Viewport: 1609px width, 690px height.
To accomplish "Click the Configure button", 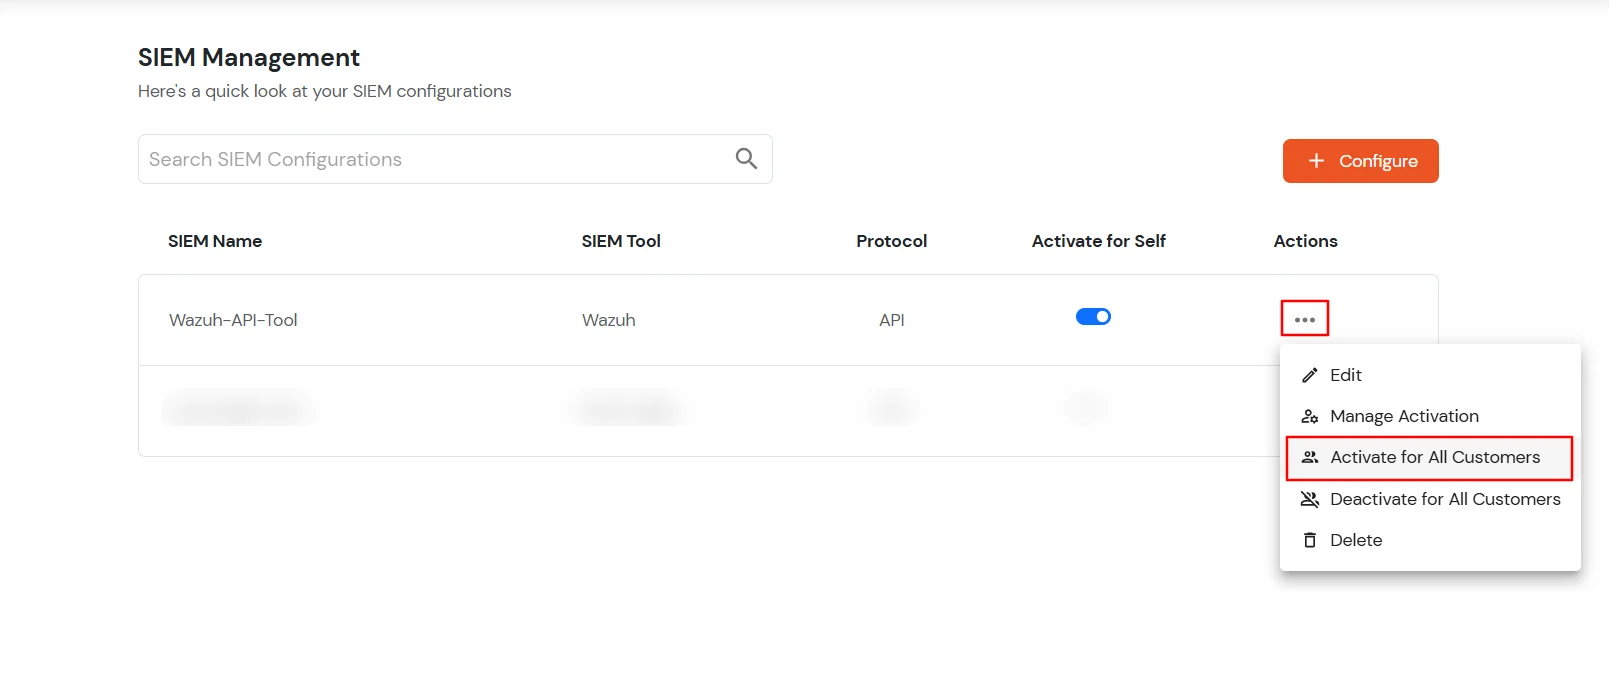I will pos(1360,161).
